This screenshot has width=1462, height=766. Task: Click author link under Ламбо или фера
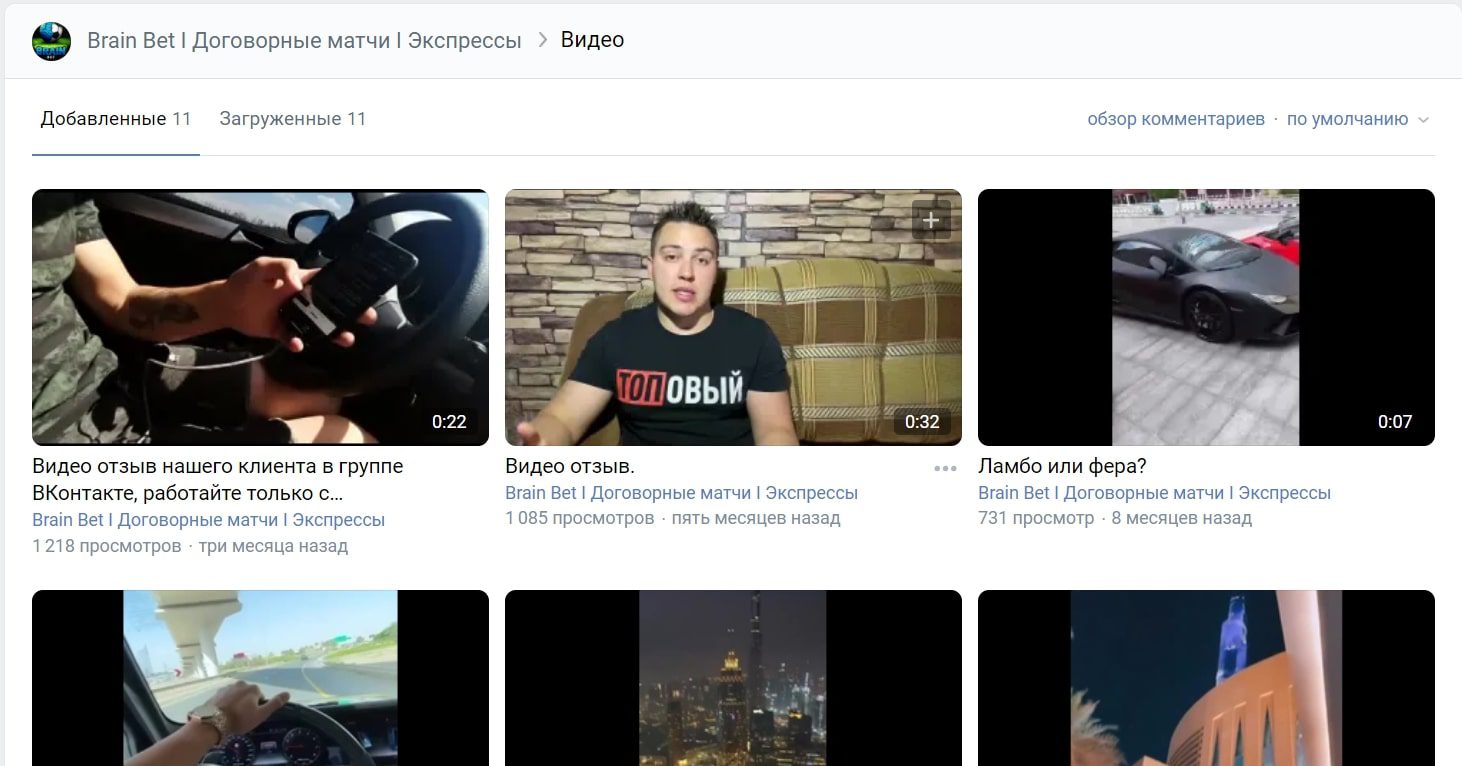coord(1154,493)
